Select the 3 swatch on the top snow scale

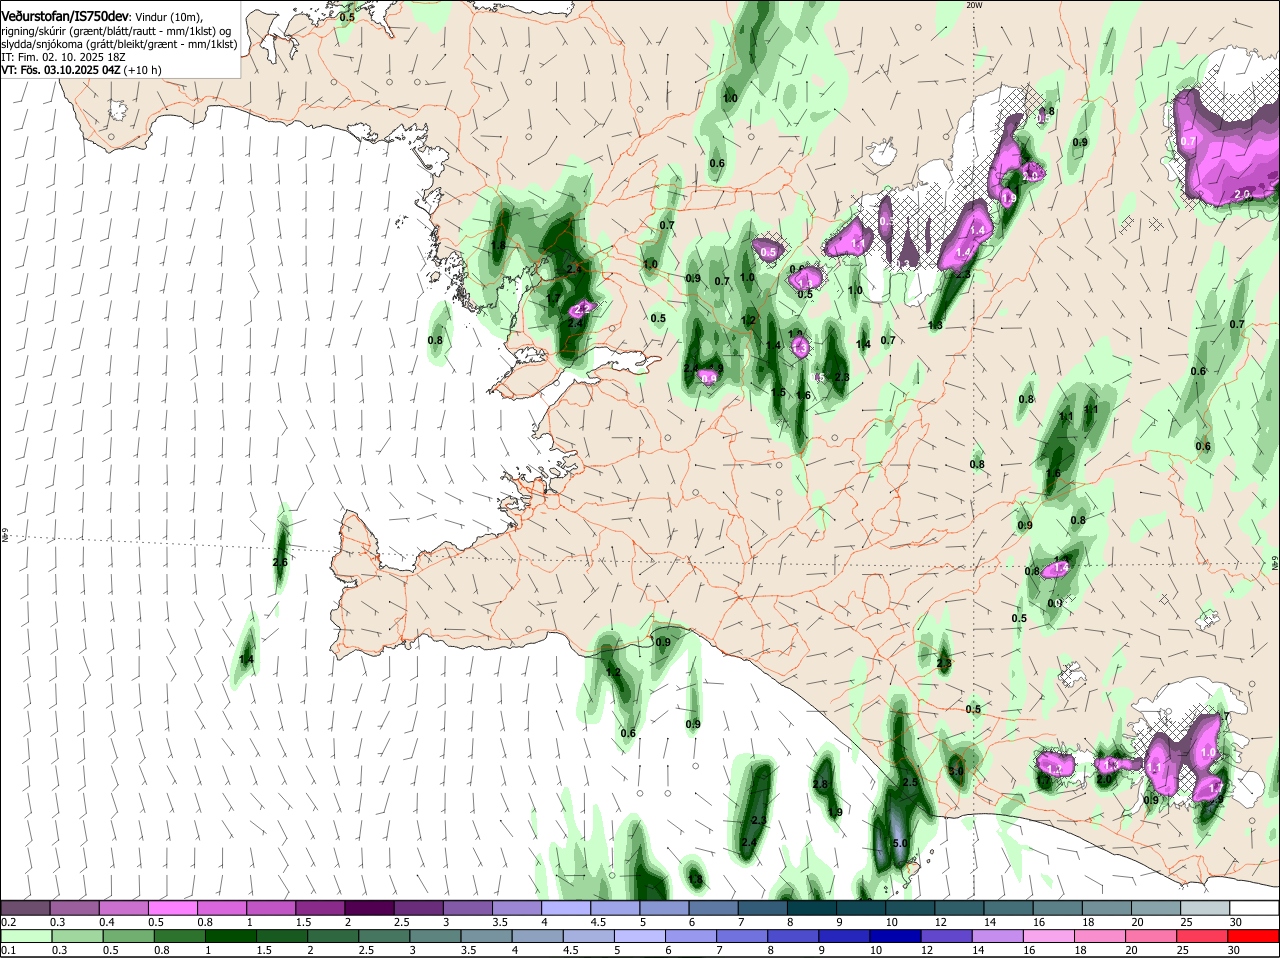(x=467, y=907)
